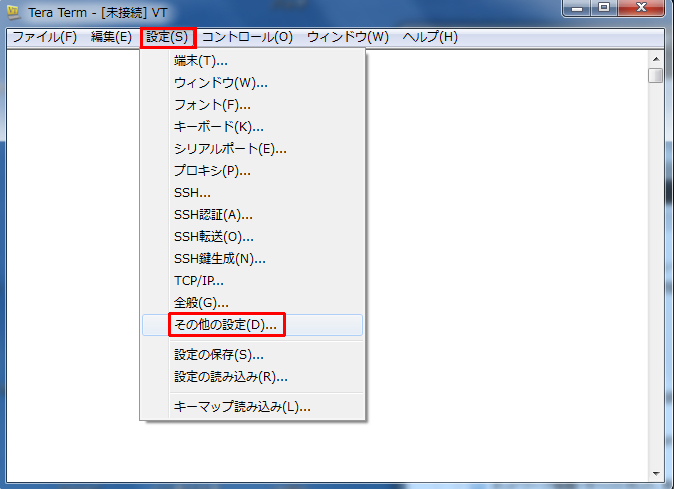The width and height of the screenshot is (674, 489).
Task: Click the vertical scrollbar down arrow
Action: [655, 473]
